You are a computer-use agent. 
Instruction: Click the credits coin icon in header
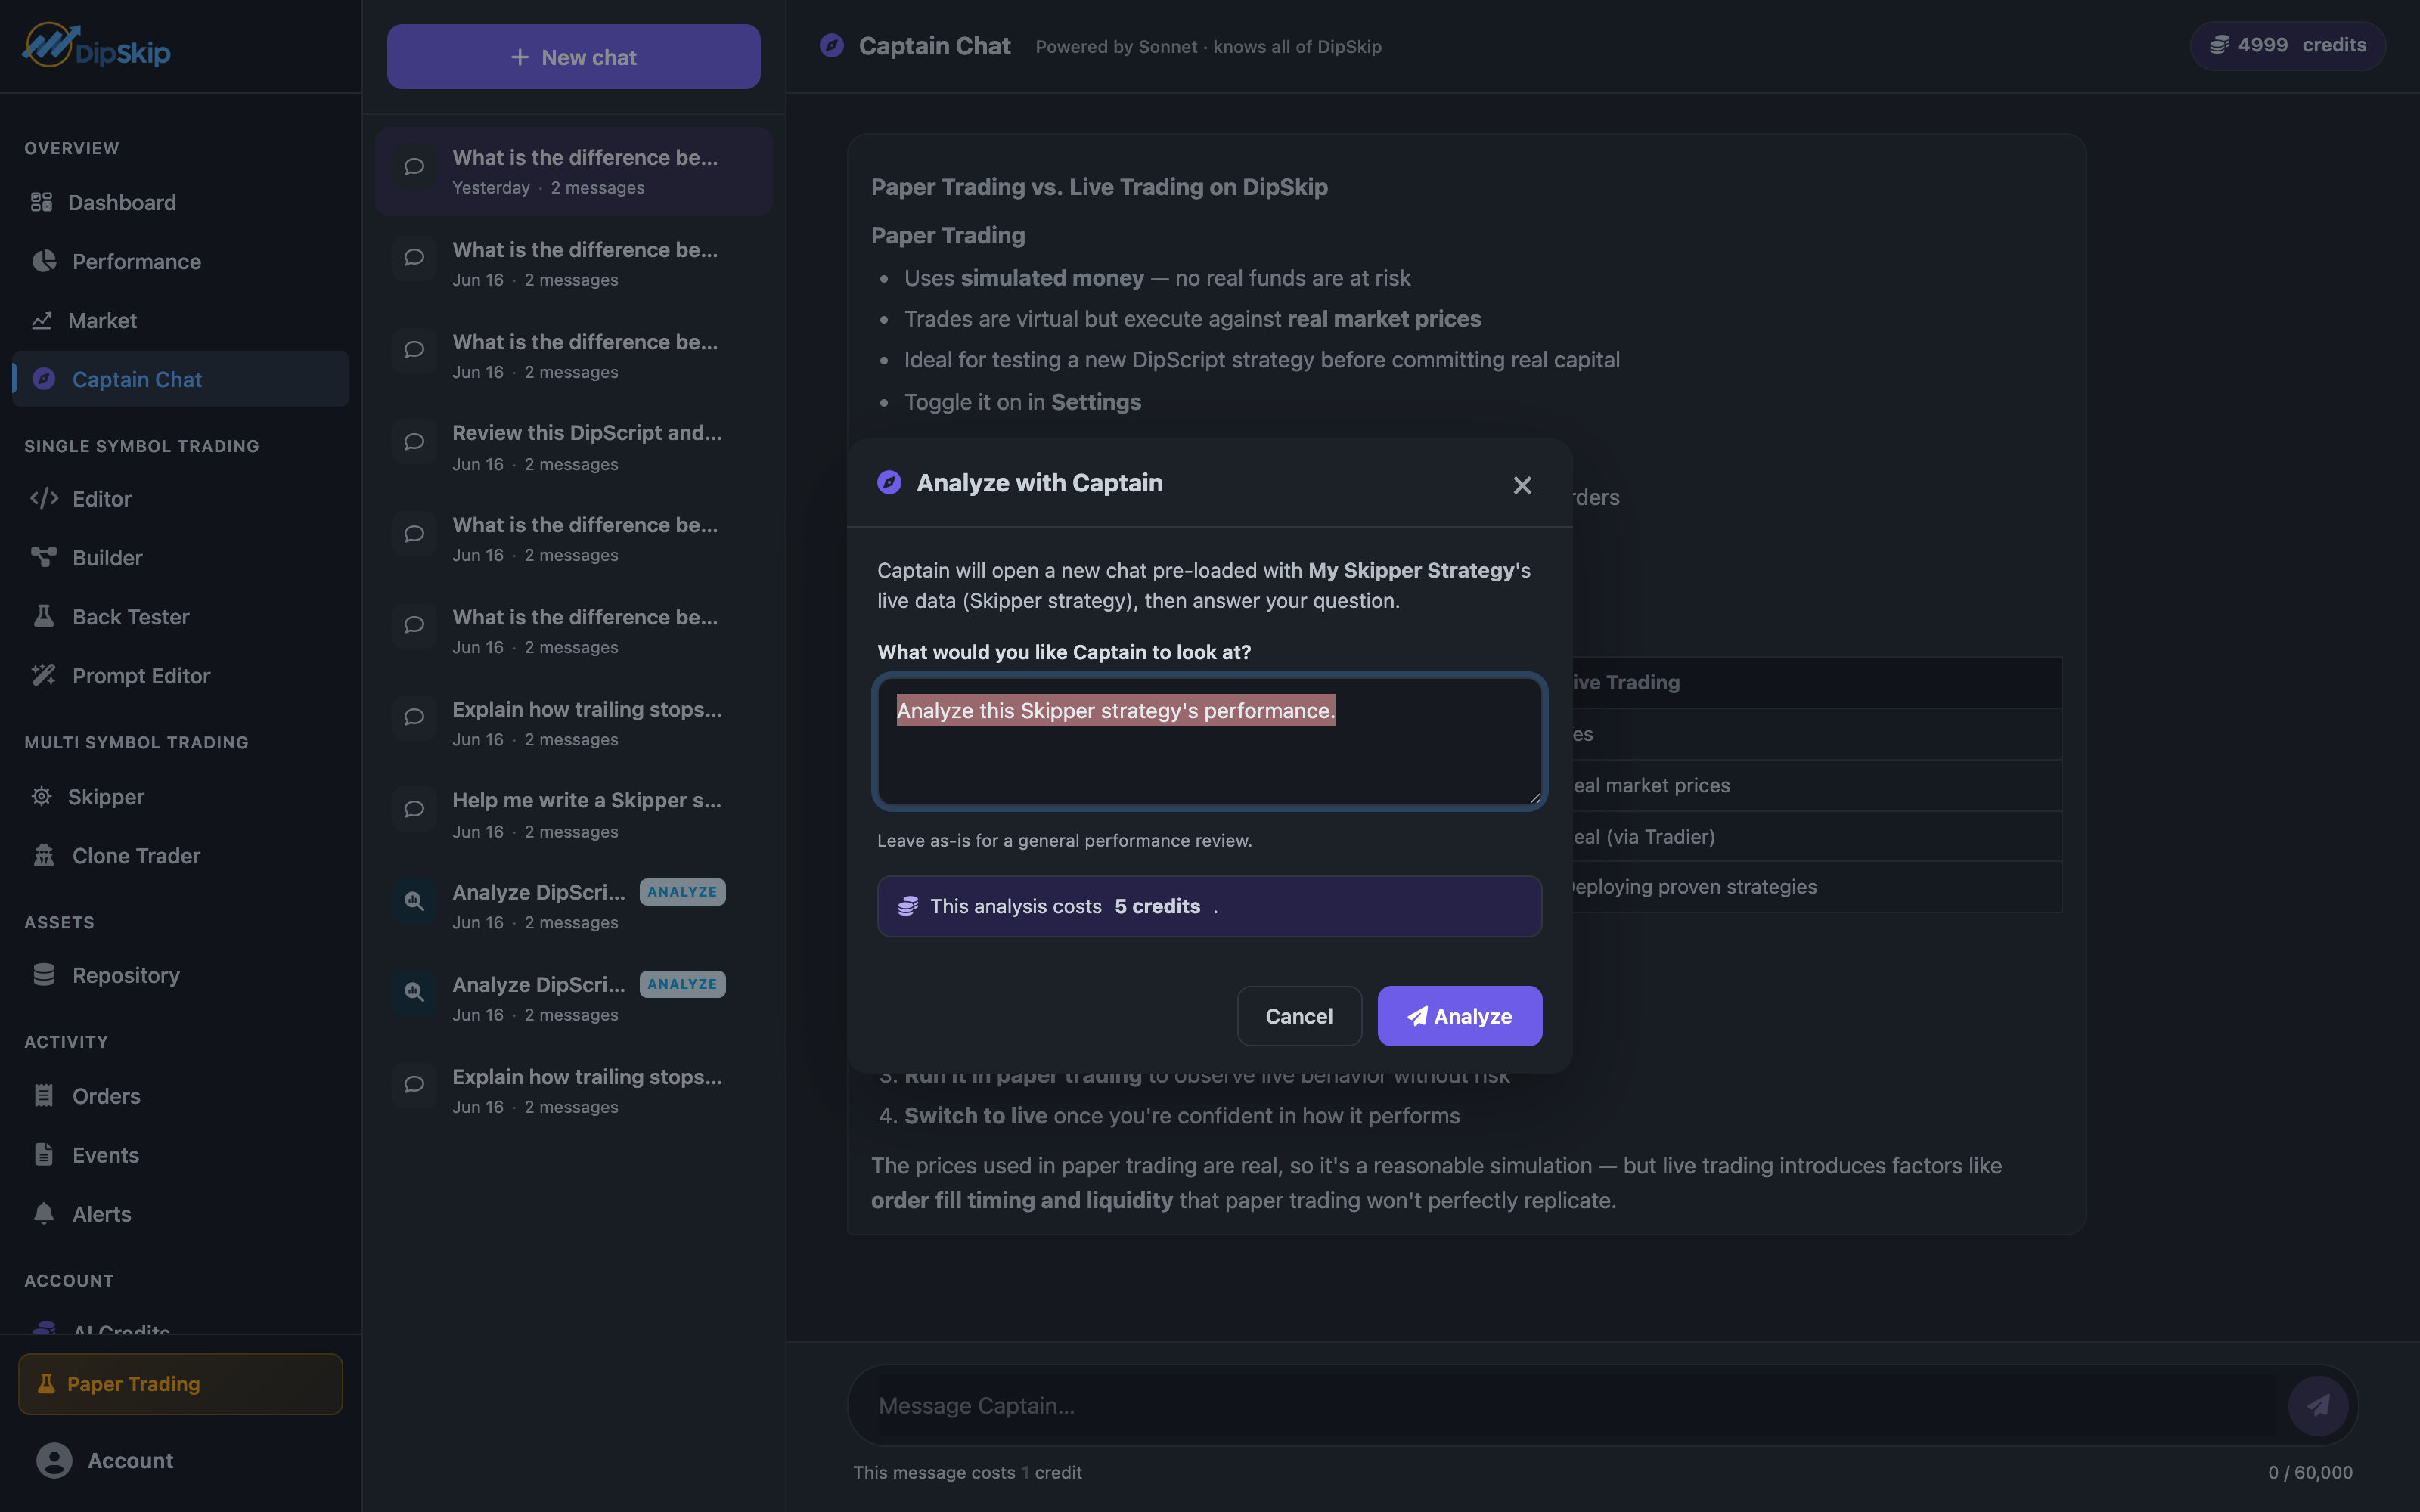pos(2219,45)
